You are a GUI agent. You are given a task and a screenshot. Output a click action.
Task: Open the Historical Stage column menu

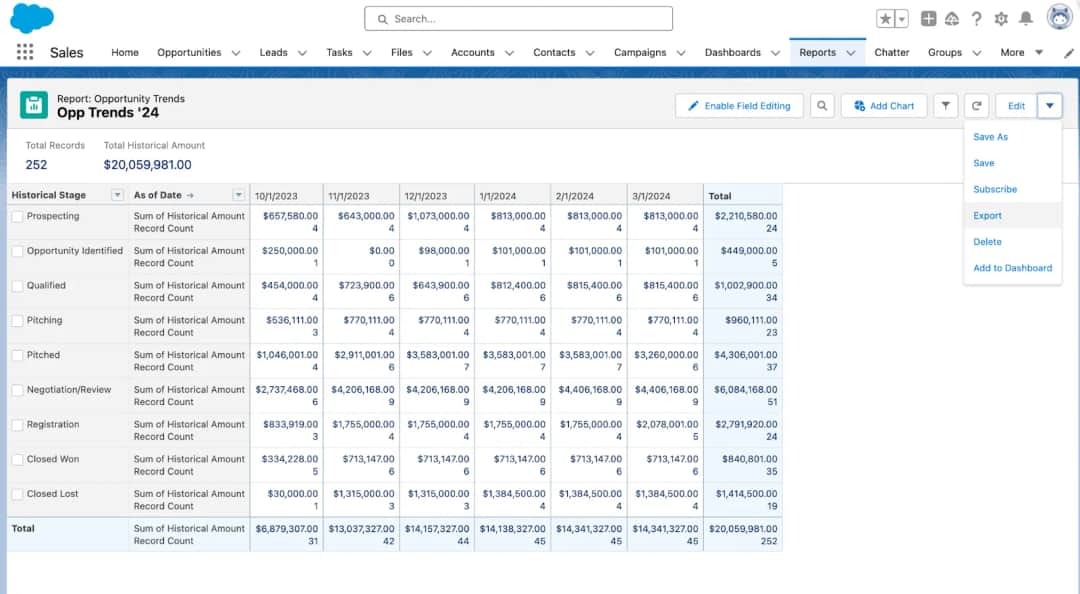pos(117,195)
